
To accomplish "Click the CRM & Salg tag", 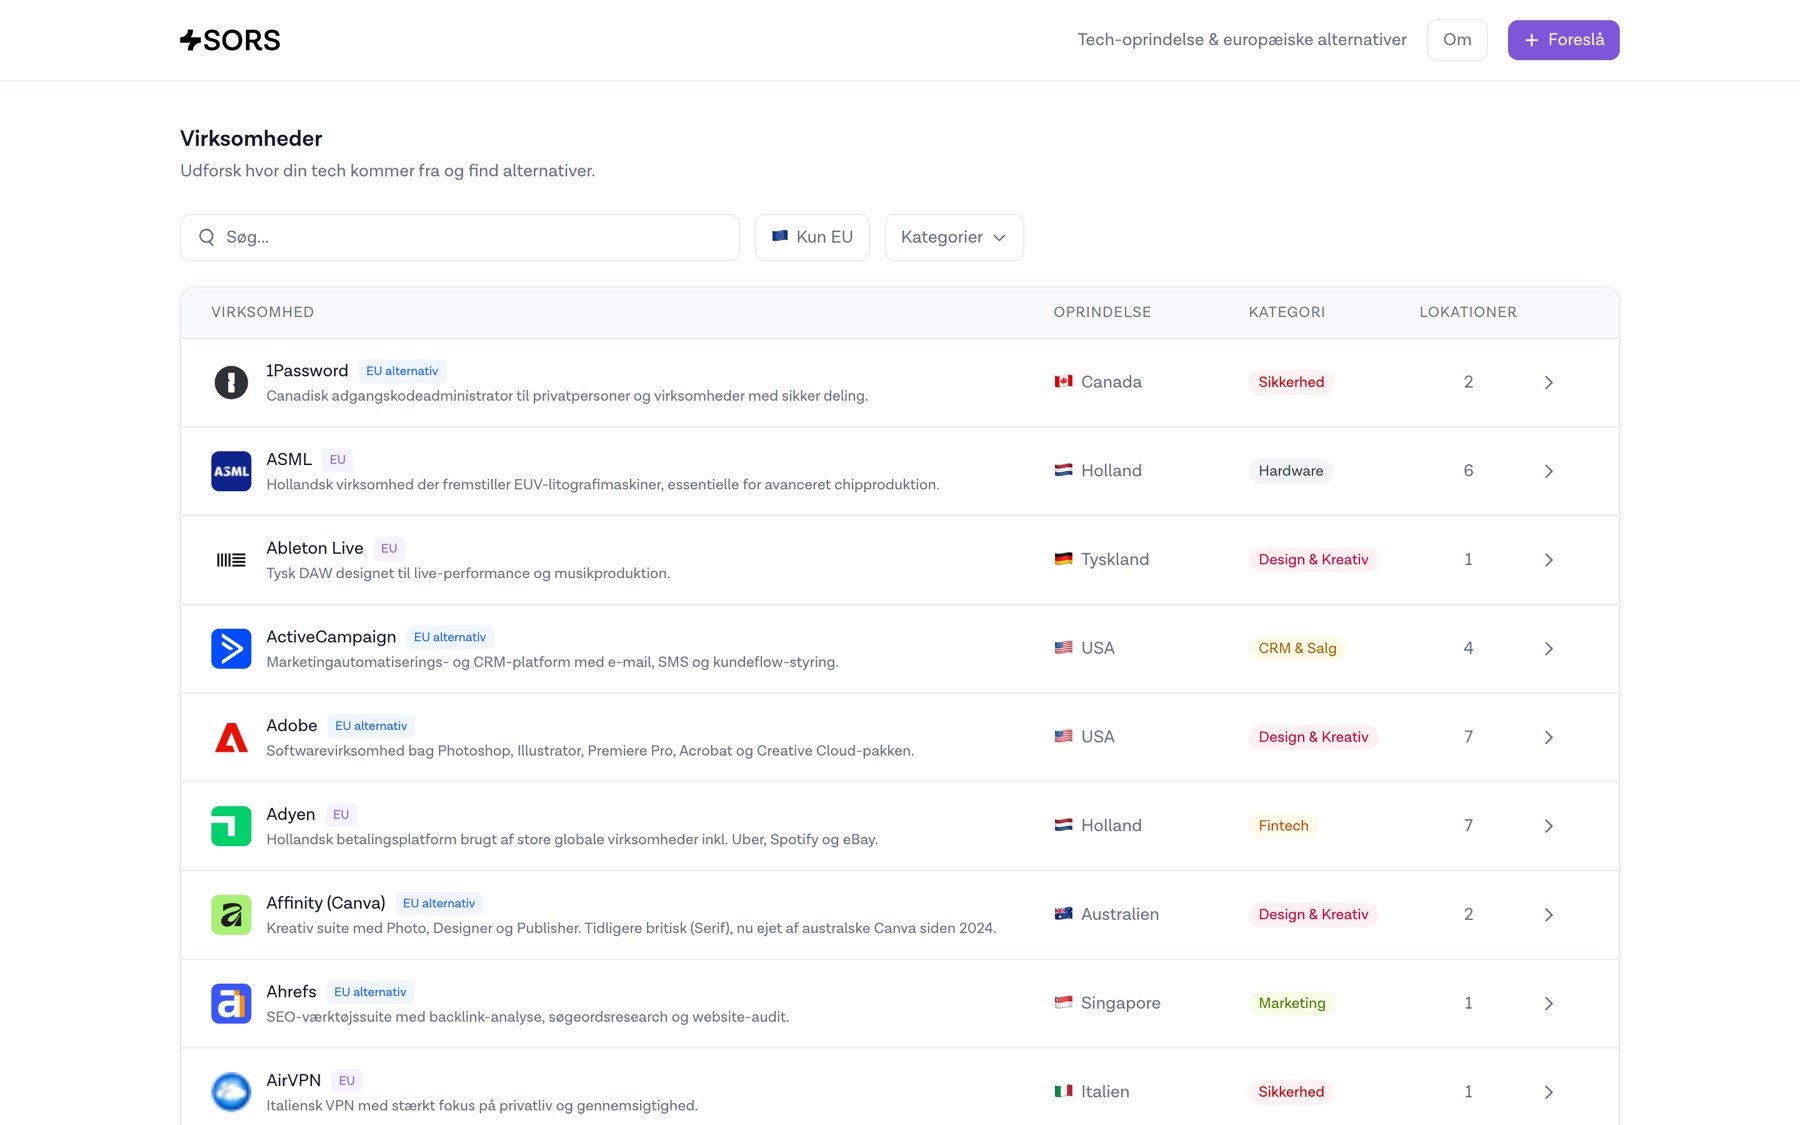I will (x=1297, y=648).
